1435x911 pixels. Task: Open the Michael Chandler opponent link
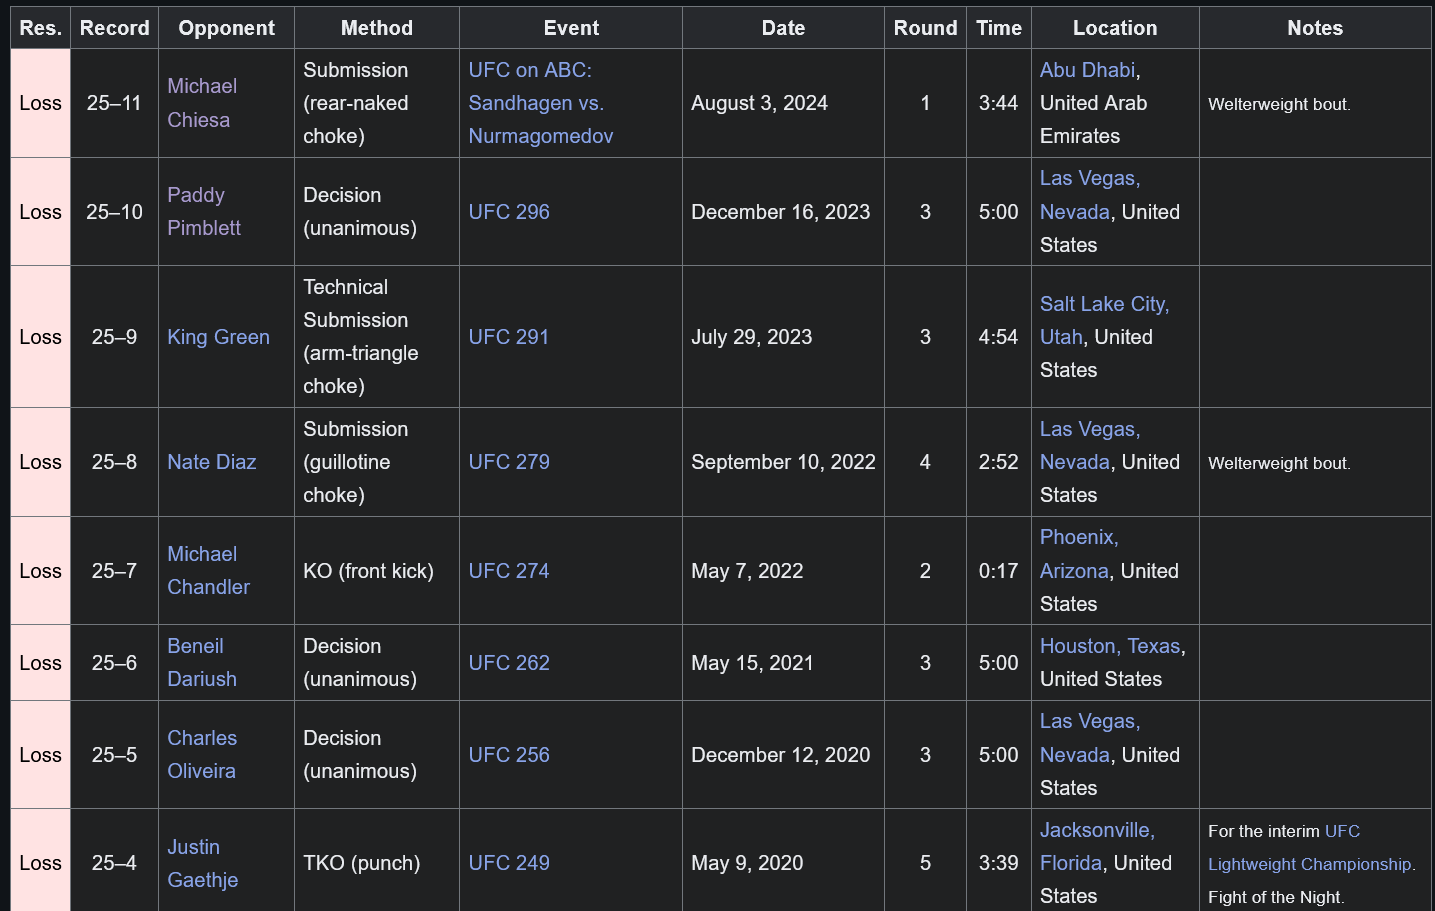tap(208, 570)
